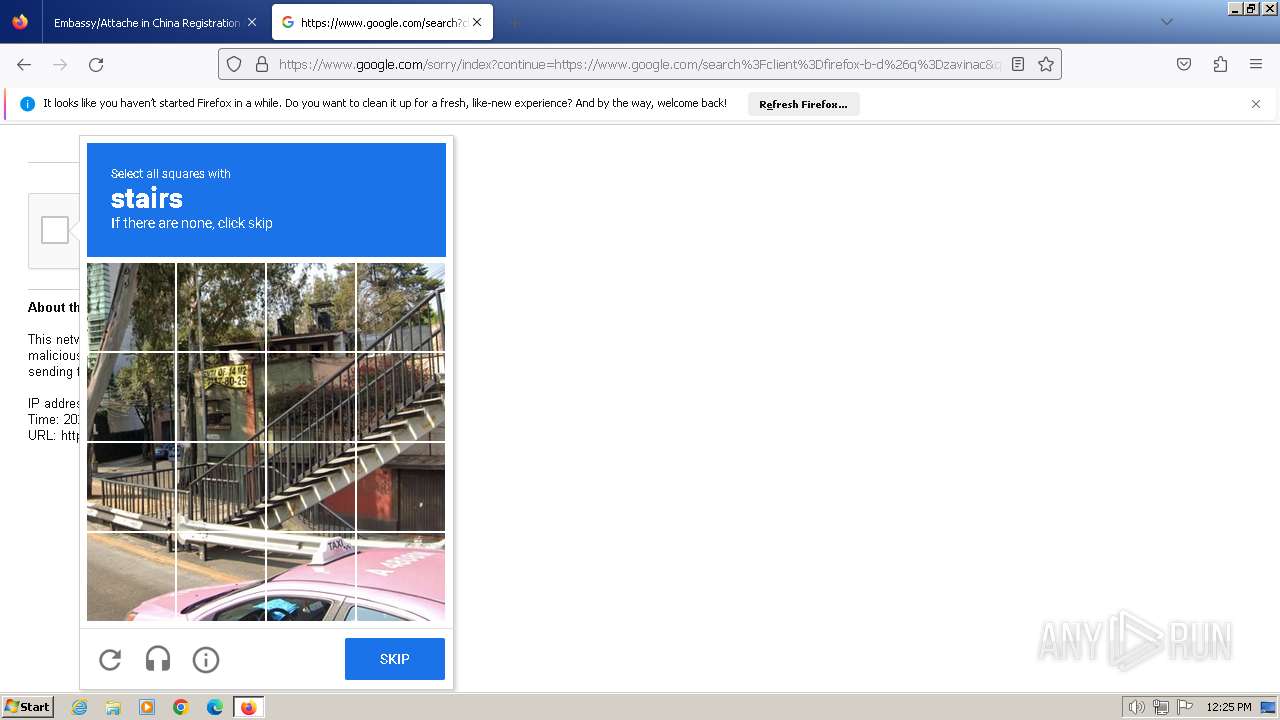This screenshot has height=720, width=1280.
Task: Open the tracking protection shield icon
Action: pos(234,64)
